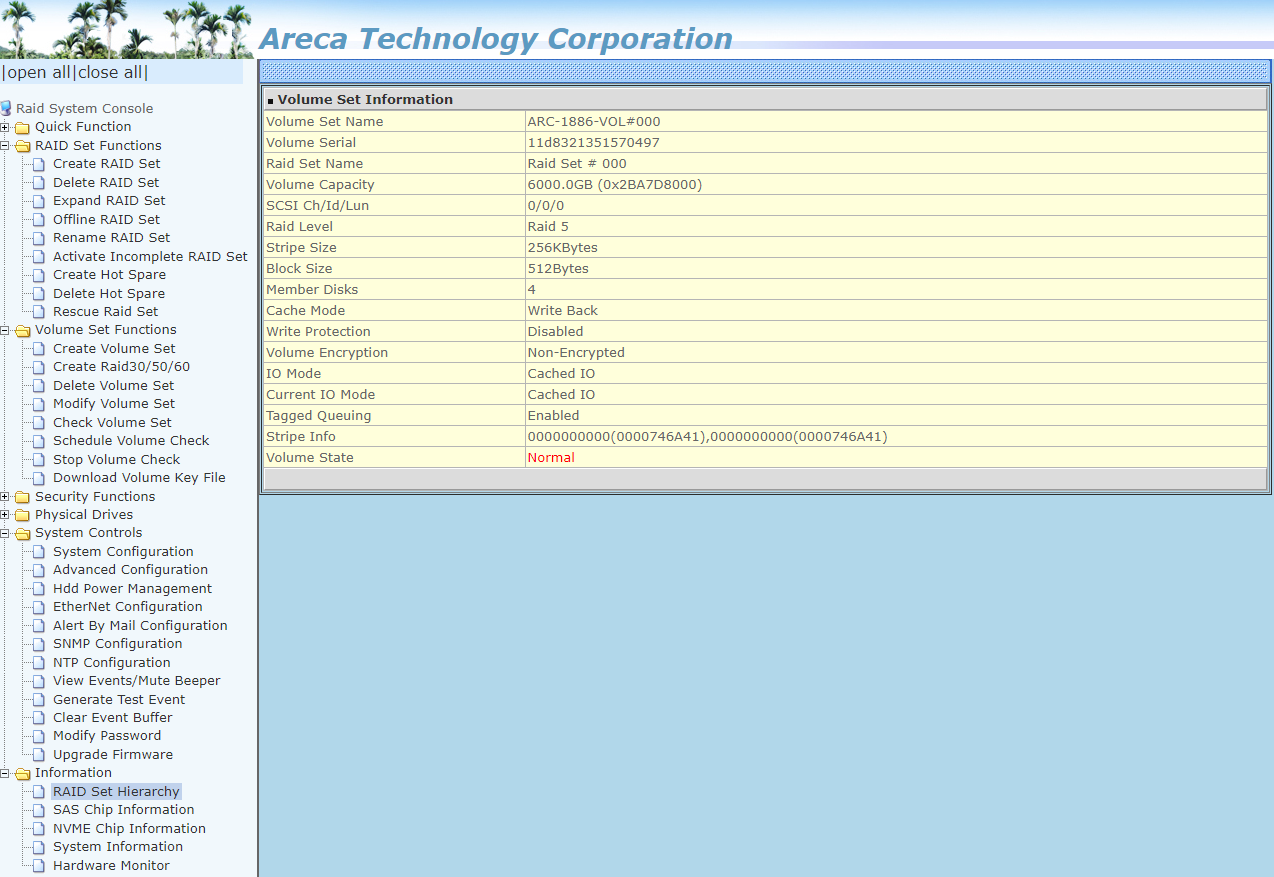Click the Volume Set Functions folder icon

pos(22,330)
